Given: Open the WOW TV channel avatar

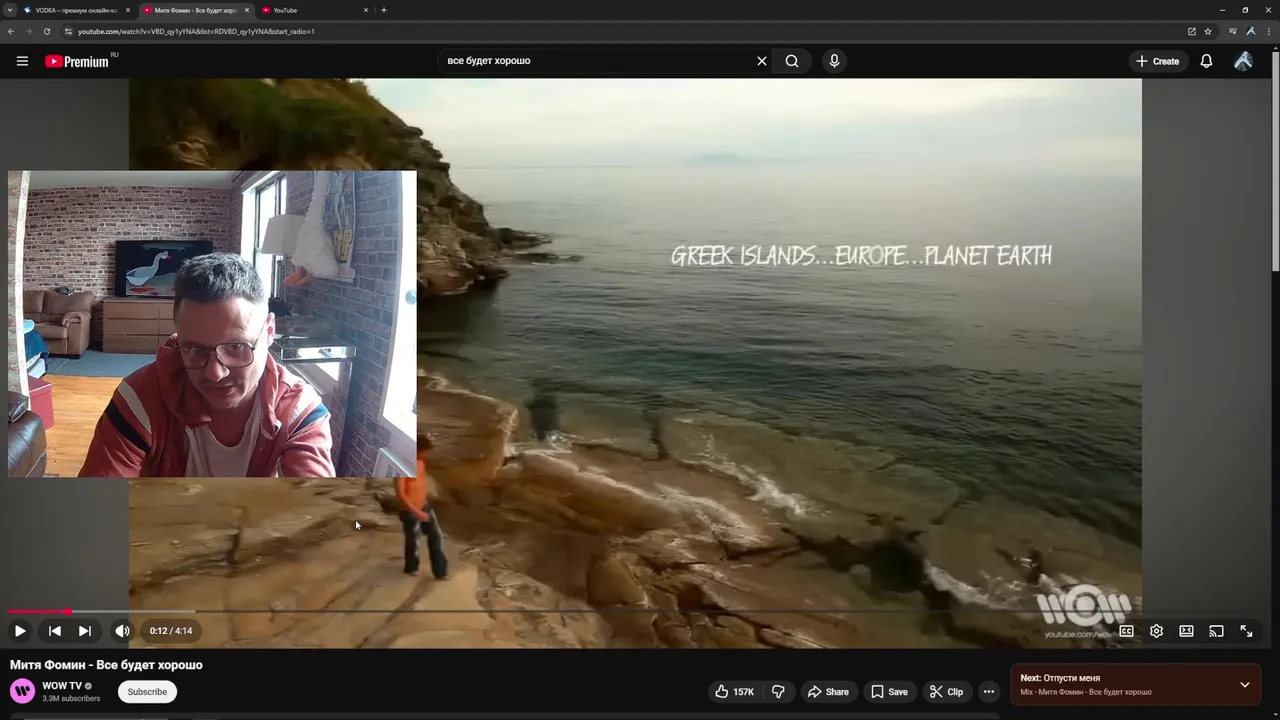Looking at the screenshot, I should [22, 691].
